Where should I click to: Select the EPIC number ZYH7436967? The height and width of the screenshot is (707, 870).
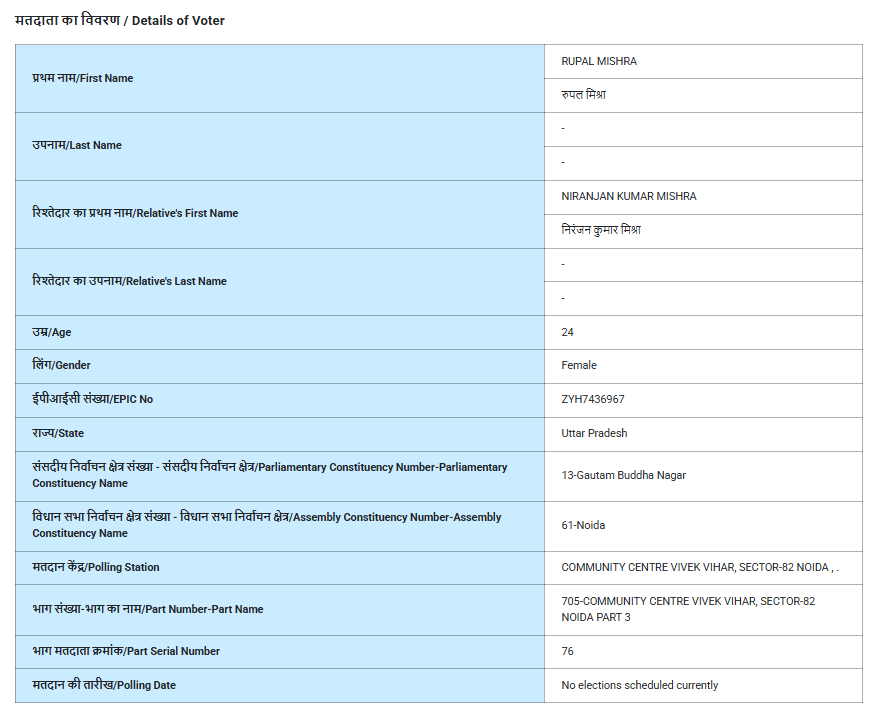[x=593, y=399]
